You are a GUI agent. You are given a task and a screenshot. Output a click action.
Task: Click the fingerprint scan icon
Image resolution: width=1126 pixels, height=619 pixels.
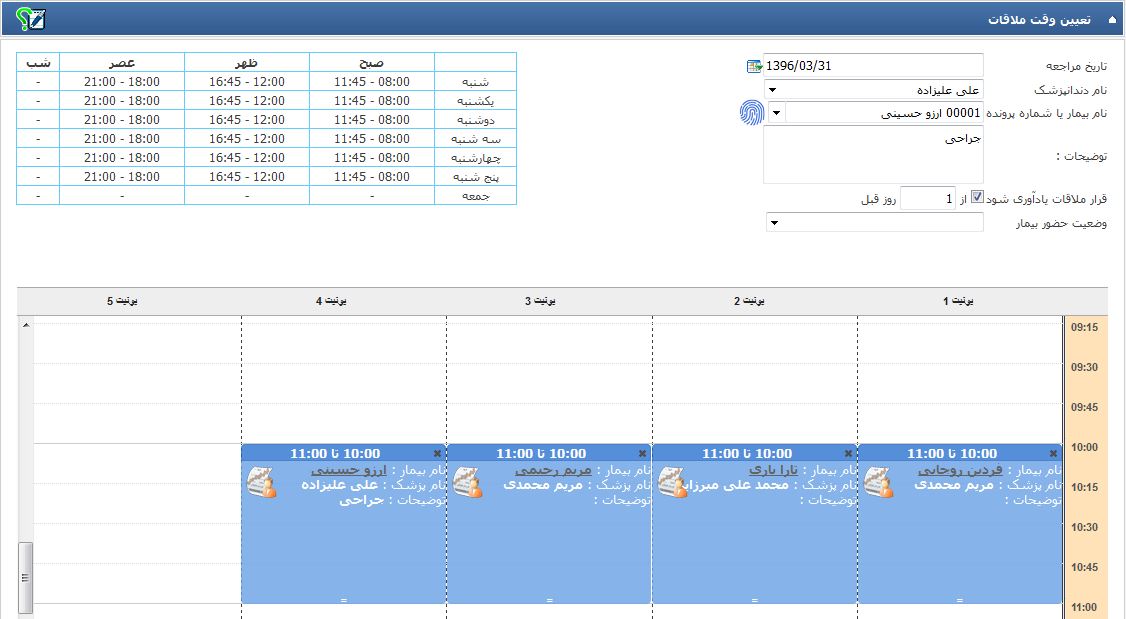(x=751, y=113)
